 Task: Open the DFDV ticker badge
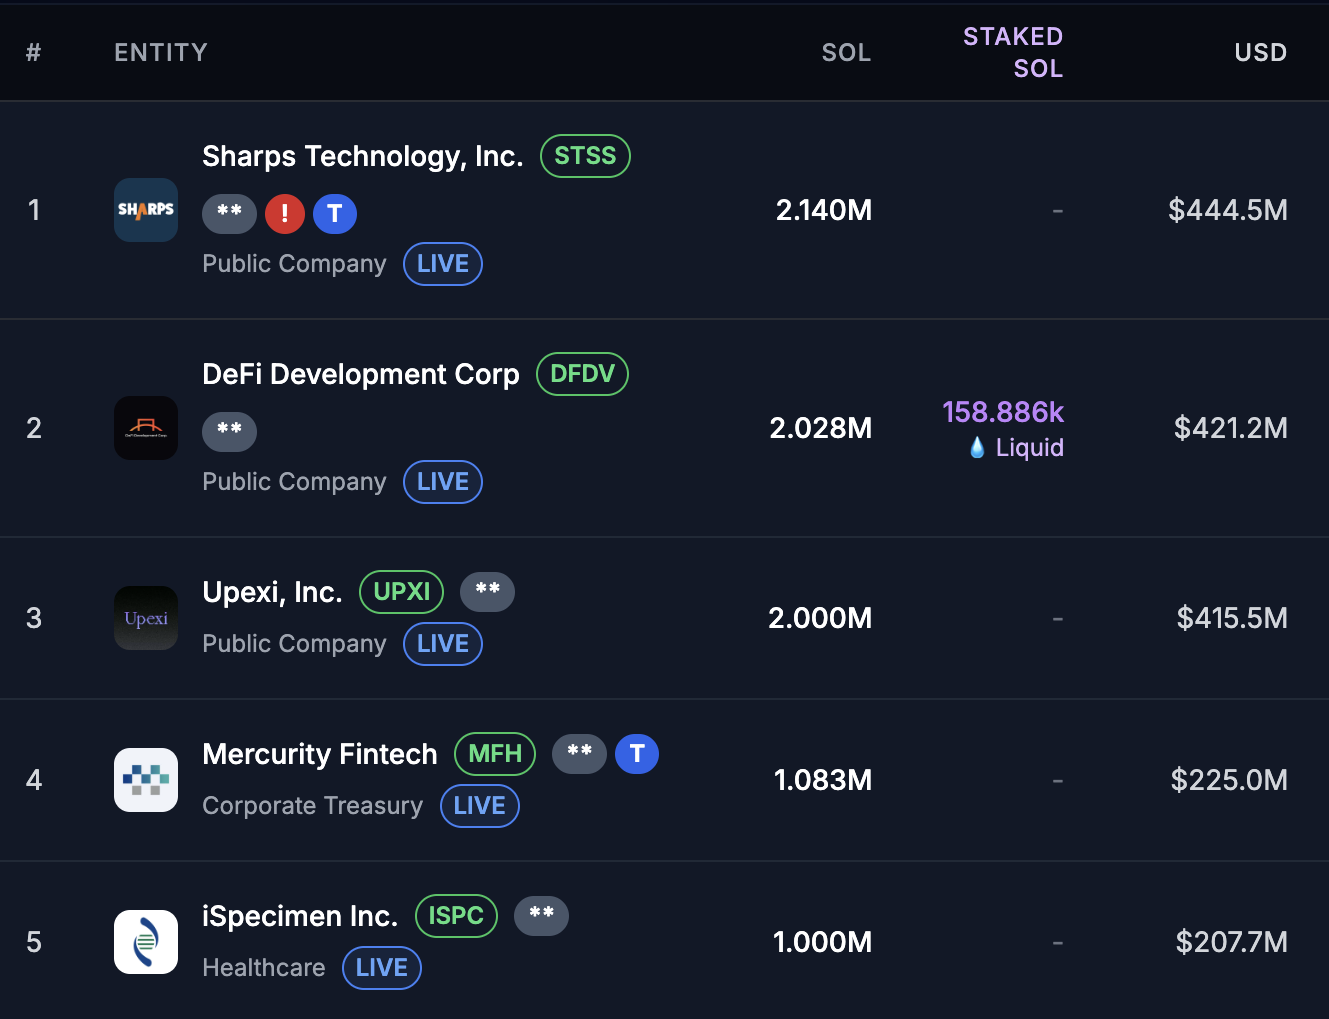582,374
